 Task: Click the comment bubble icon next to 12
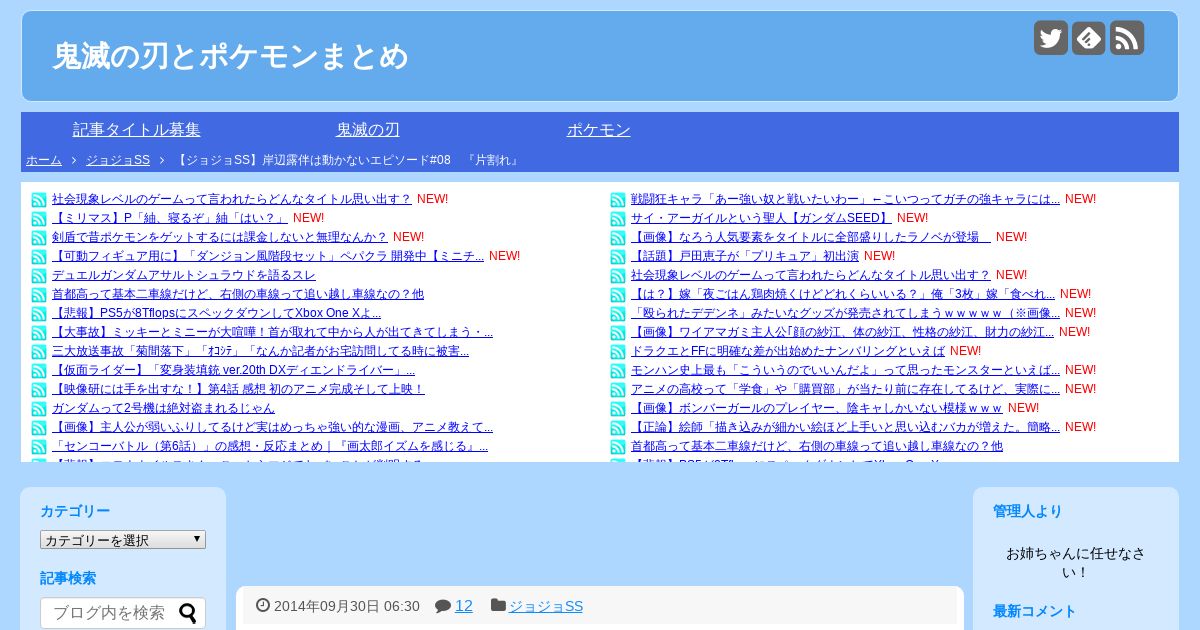[x=443, y=606]
